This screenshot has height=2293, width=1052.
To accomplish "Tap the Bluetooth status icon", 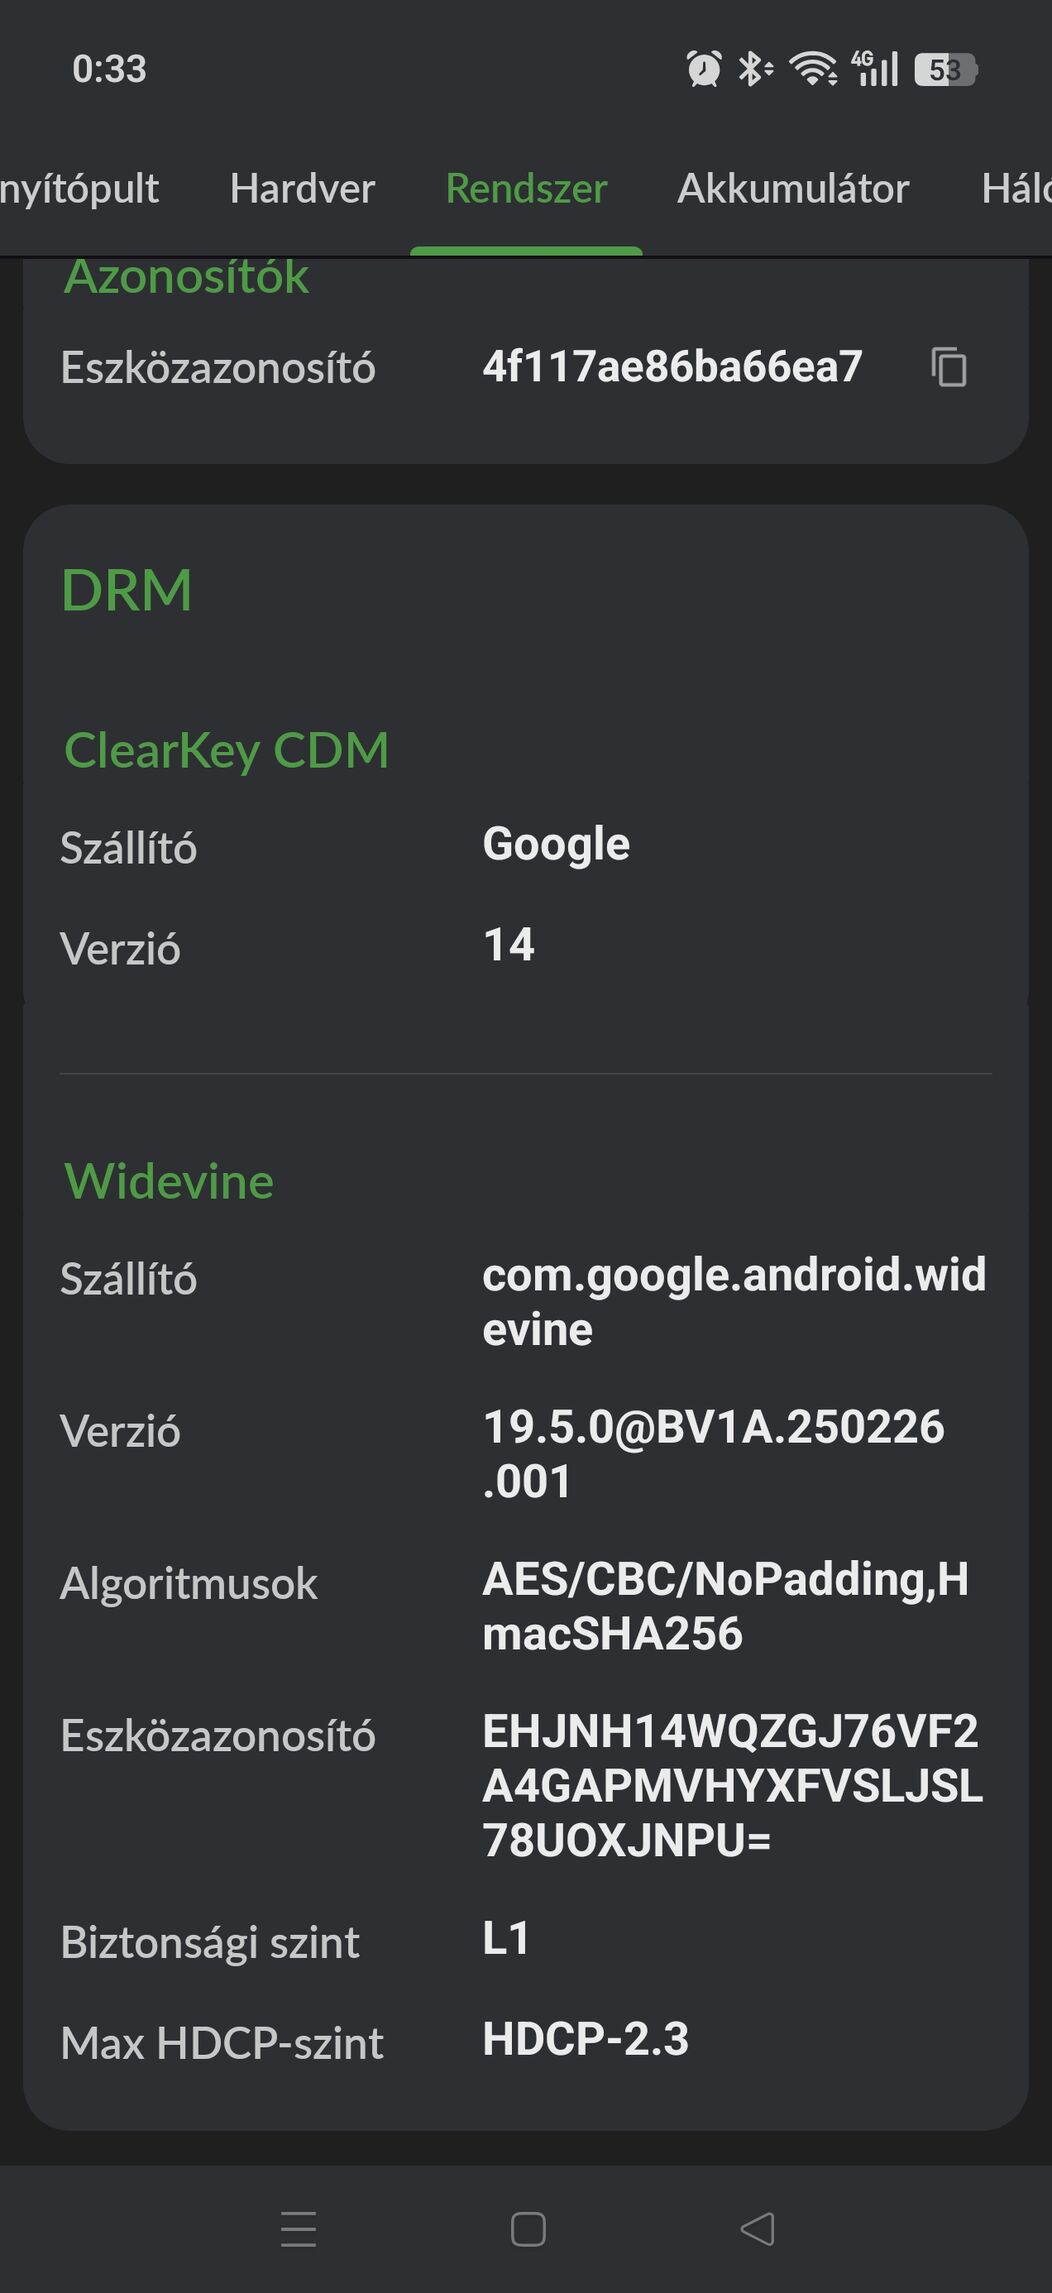I will pos(754,69).
